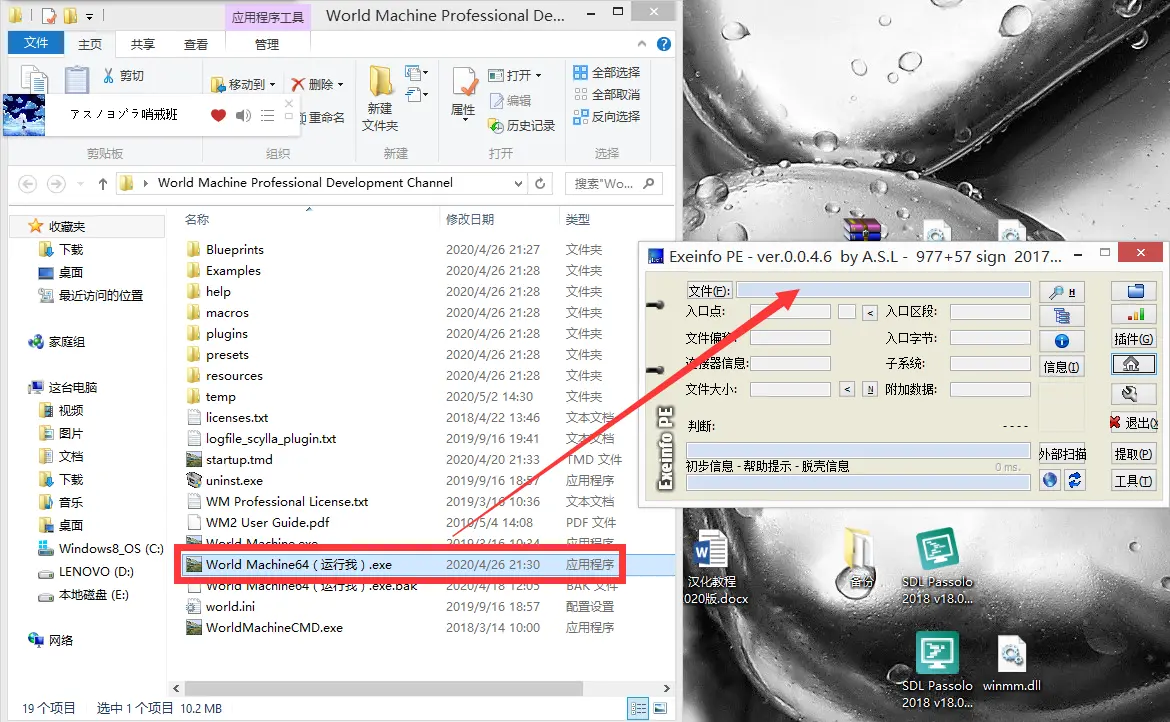Switch to the 主页 Home tab

pyautogui.click(x=90, y=45)
